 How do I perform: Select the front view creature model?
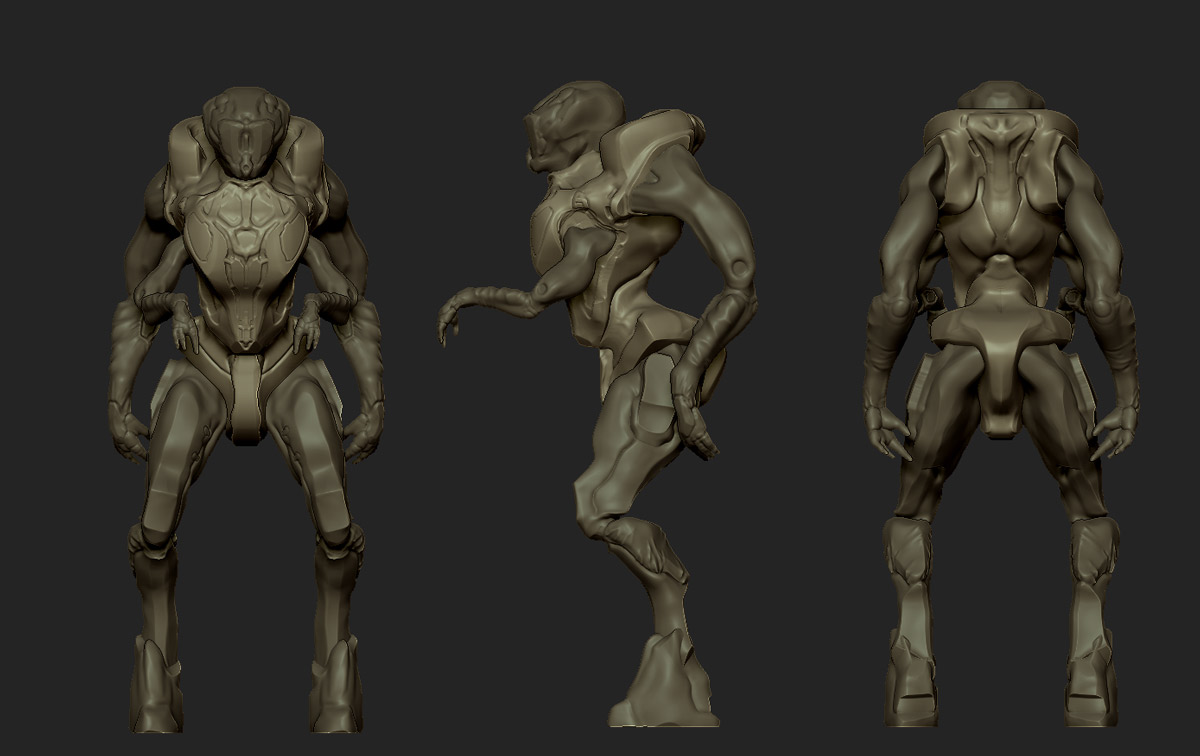[245, 410]
